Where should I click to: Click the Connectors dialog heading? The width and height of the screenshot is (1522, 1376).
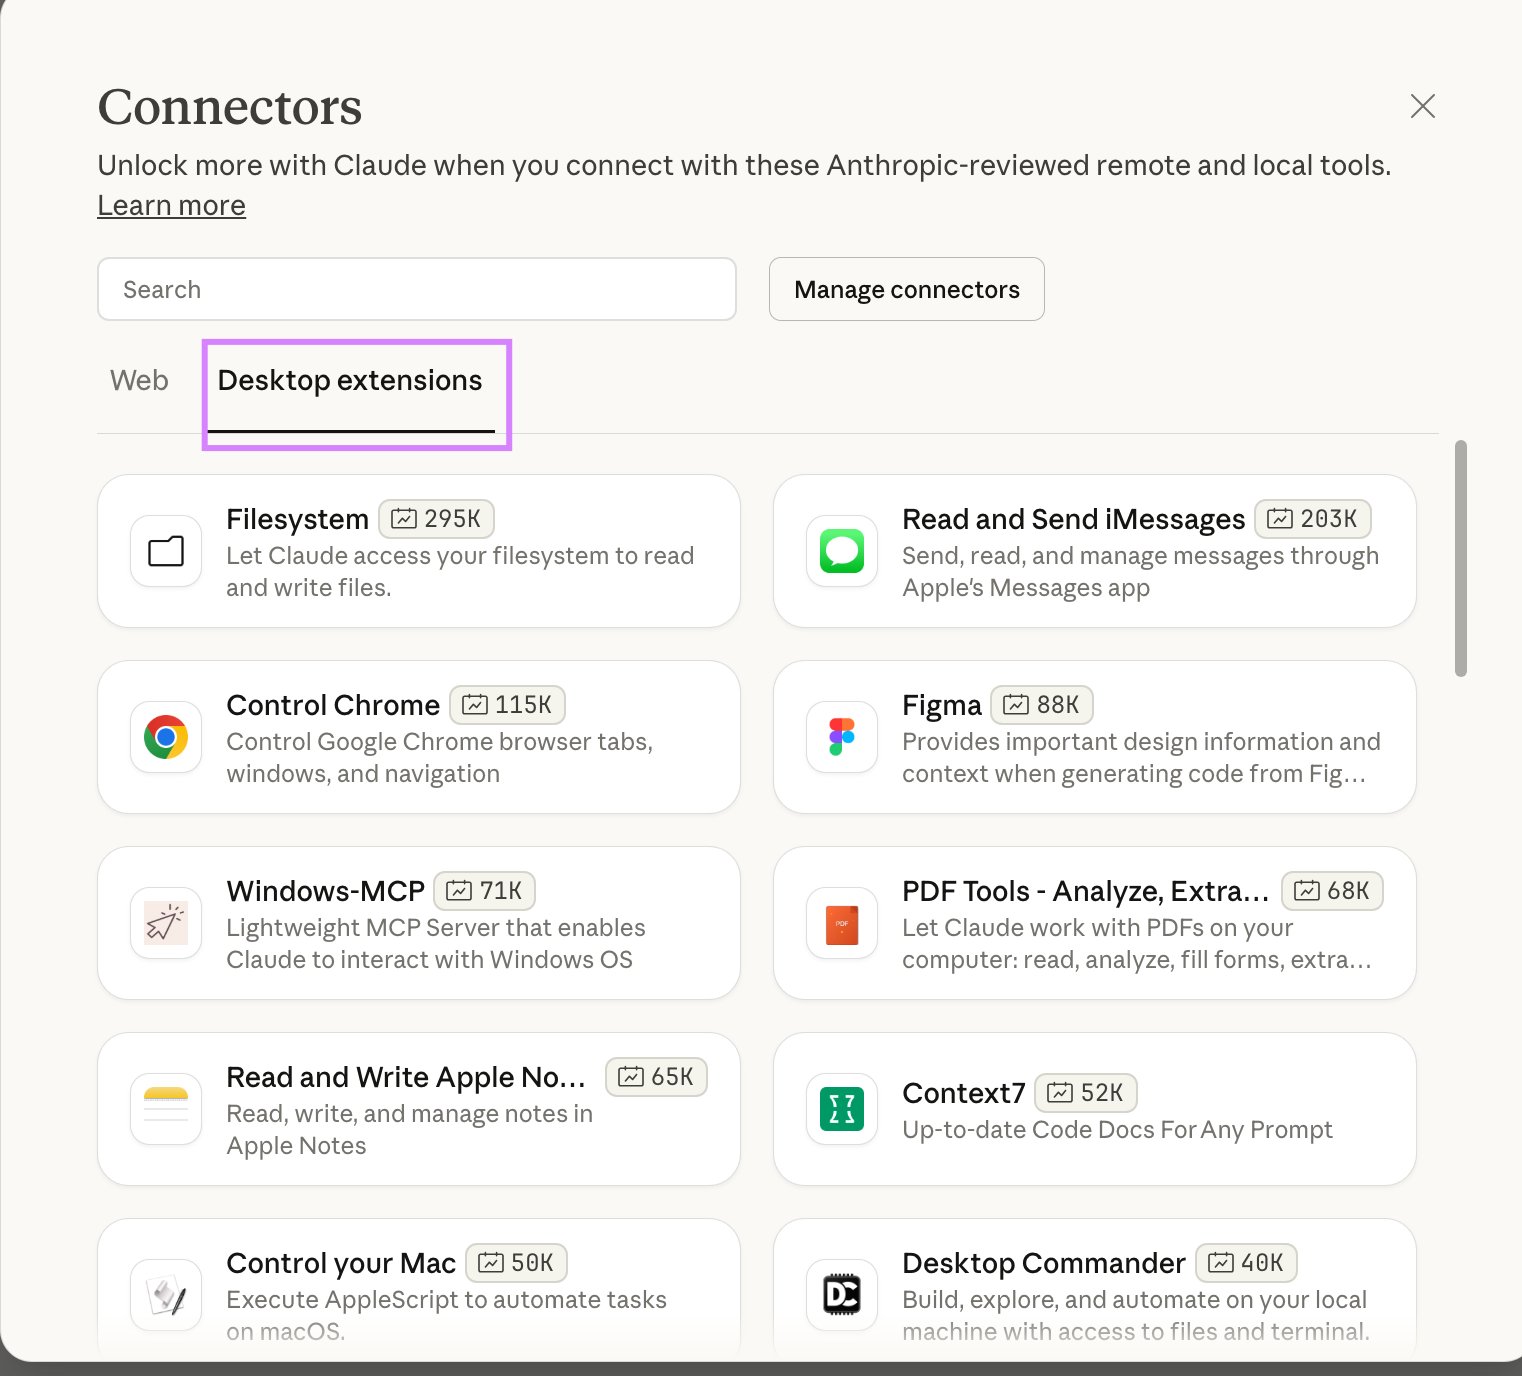pos(230,107)
